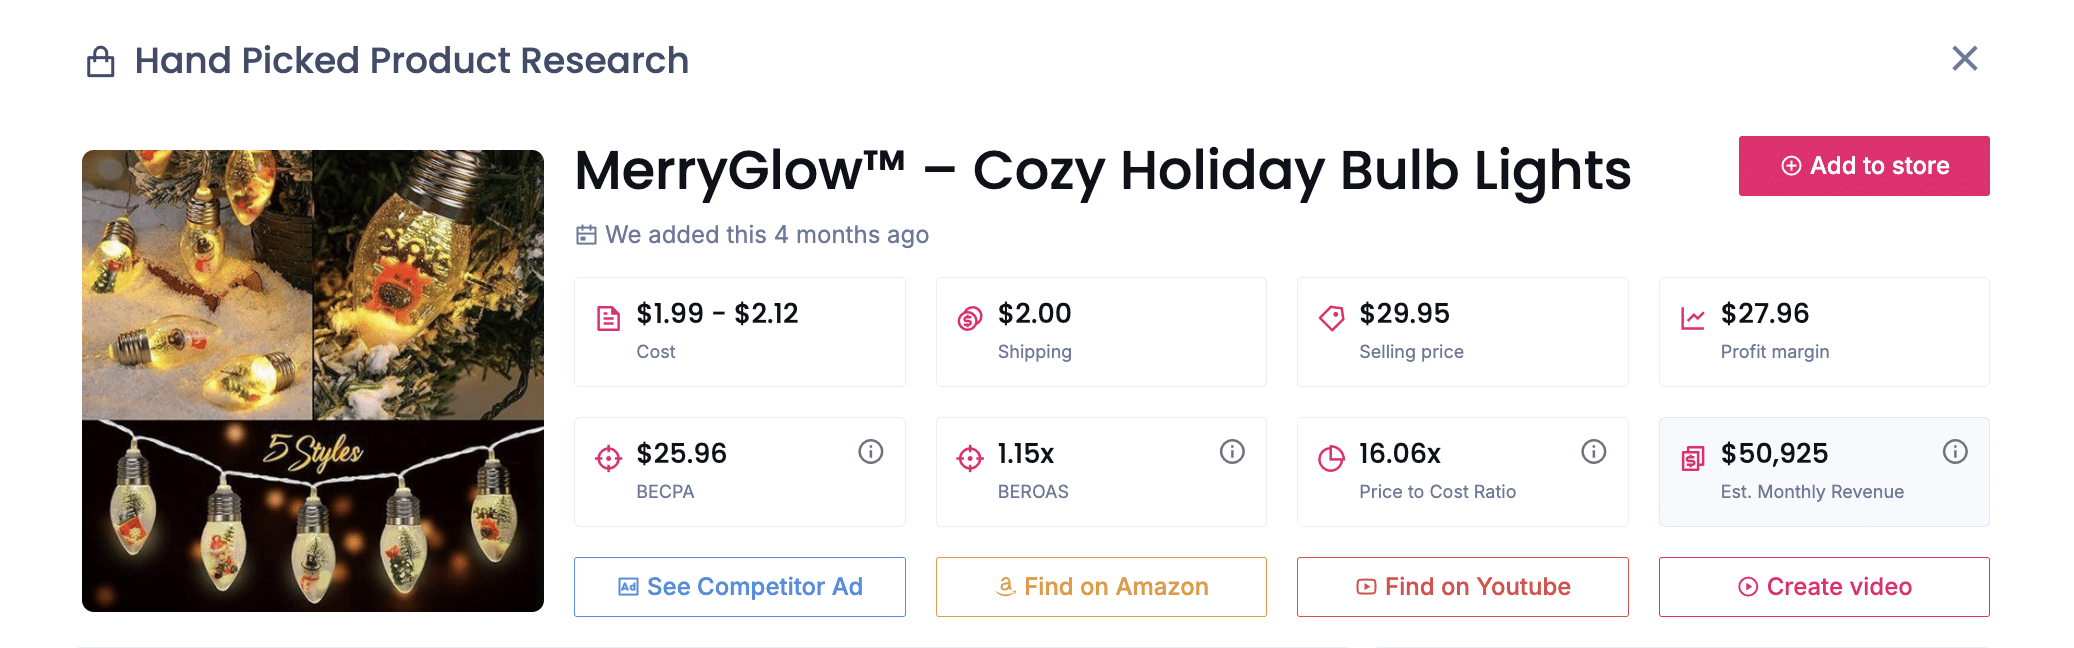Close the Hand Picked Product Research panel
2074x648 pixels.
pos(1964,59)
